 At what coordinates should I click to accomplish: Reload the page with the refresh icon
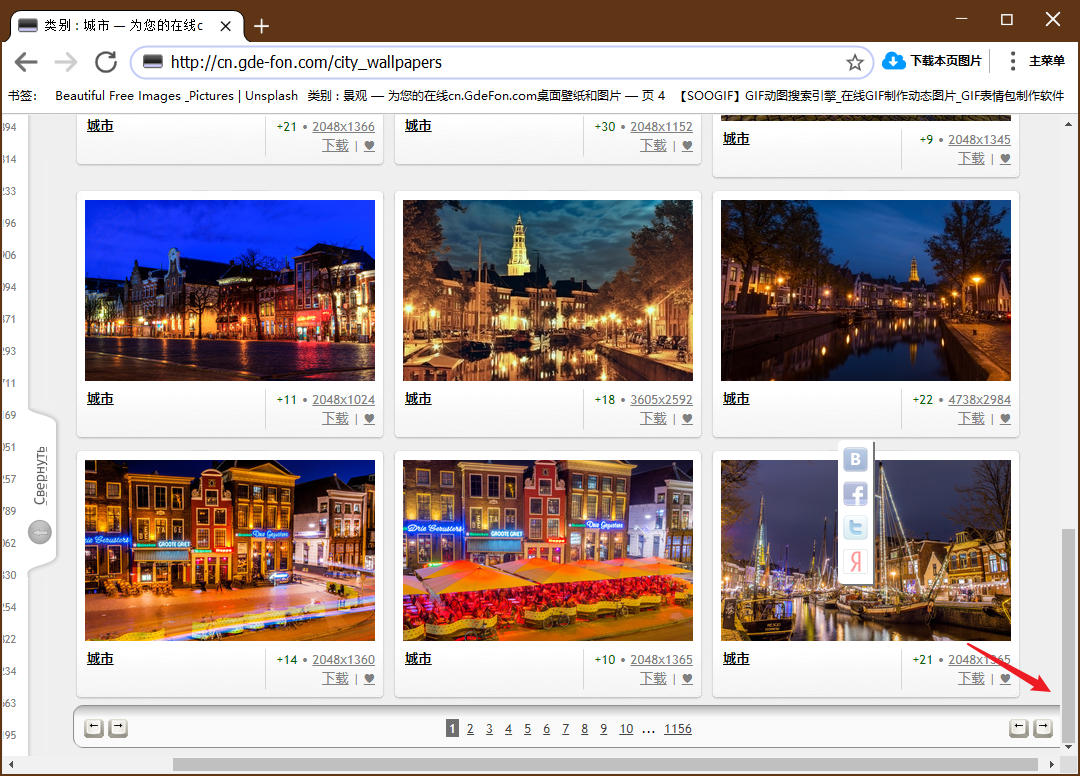click(x=106, y=62)
